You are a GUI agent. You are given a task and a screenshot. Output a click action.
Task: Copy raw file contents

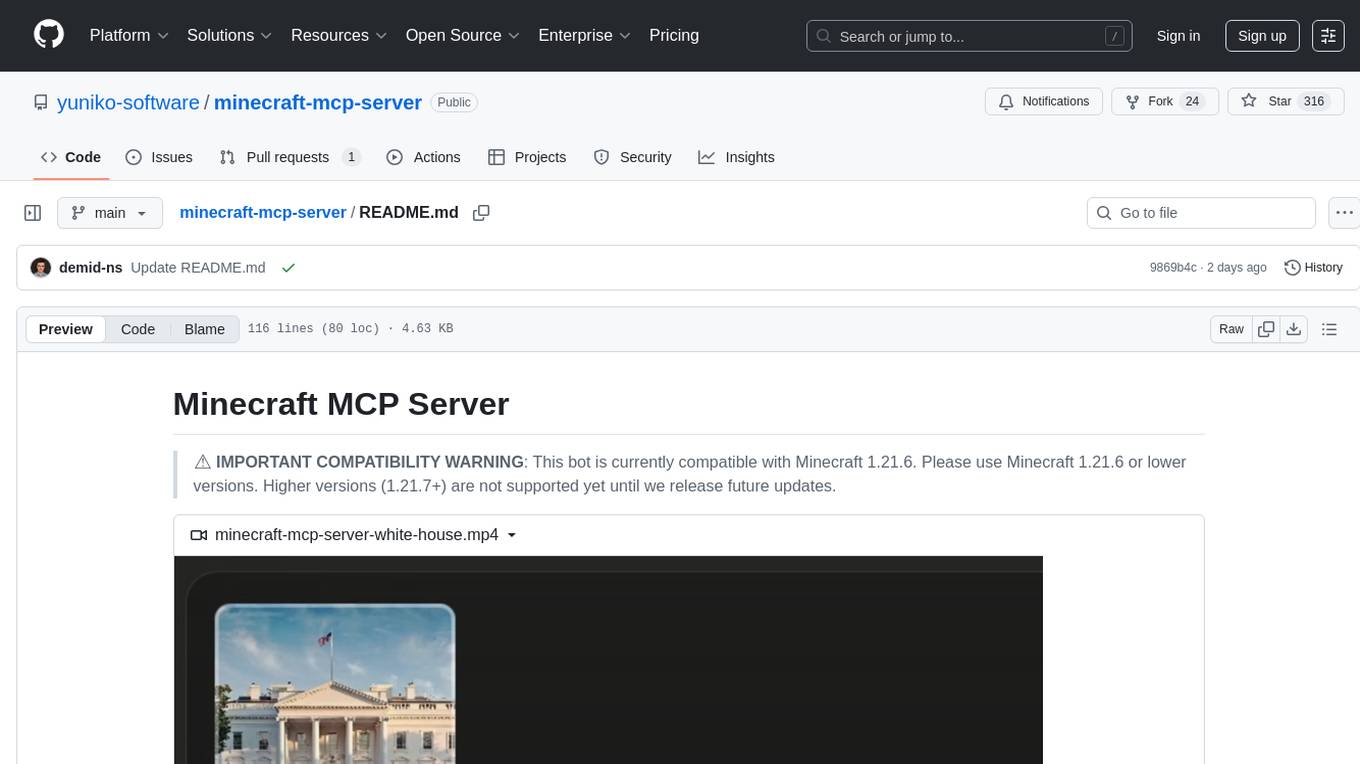tap(1266, 329)
